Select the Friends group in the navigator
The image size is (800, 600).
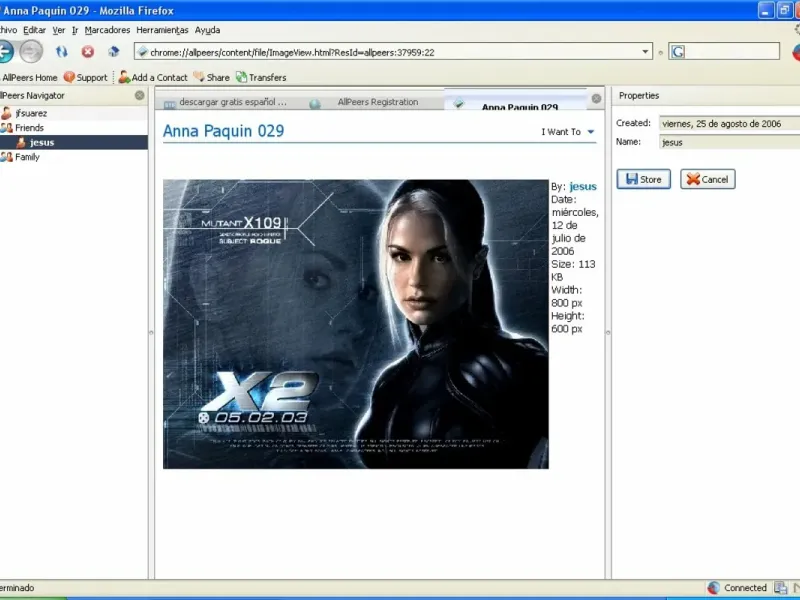(x=74, y=128)
